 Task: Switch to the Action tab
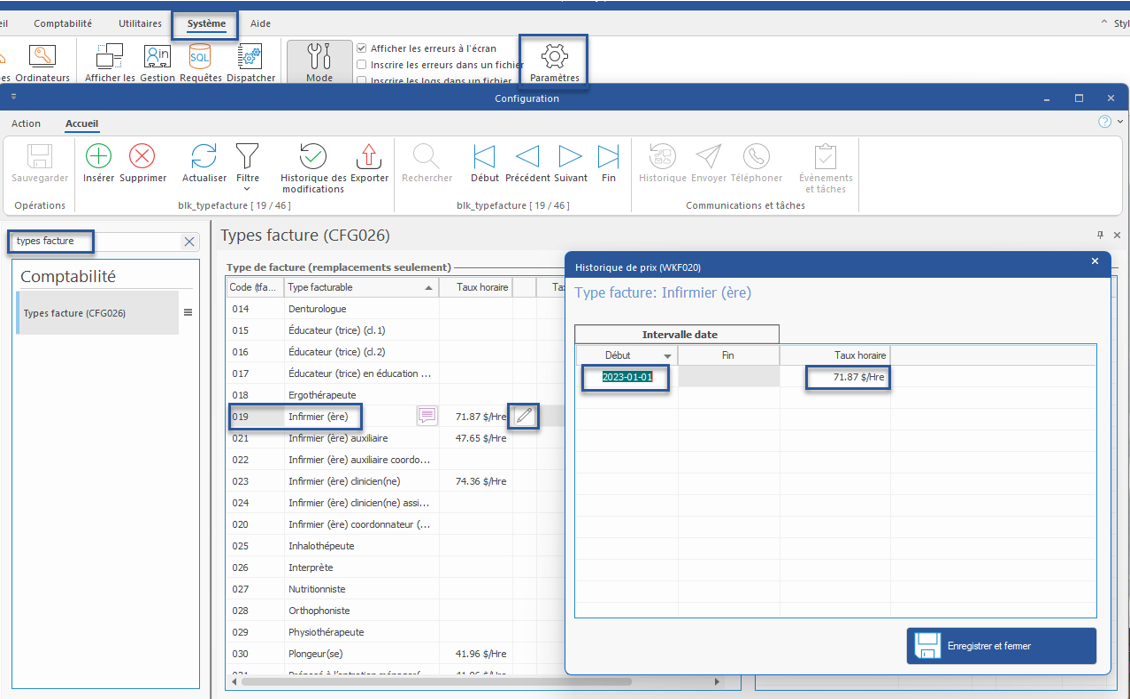(x=26, y=124)
